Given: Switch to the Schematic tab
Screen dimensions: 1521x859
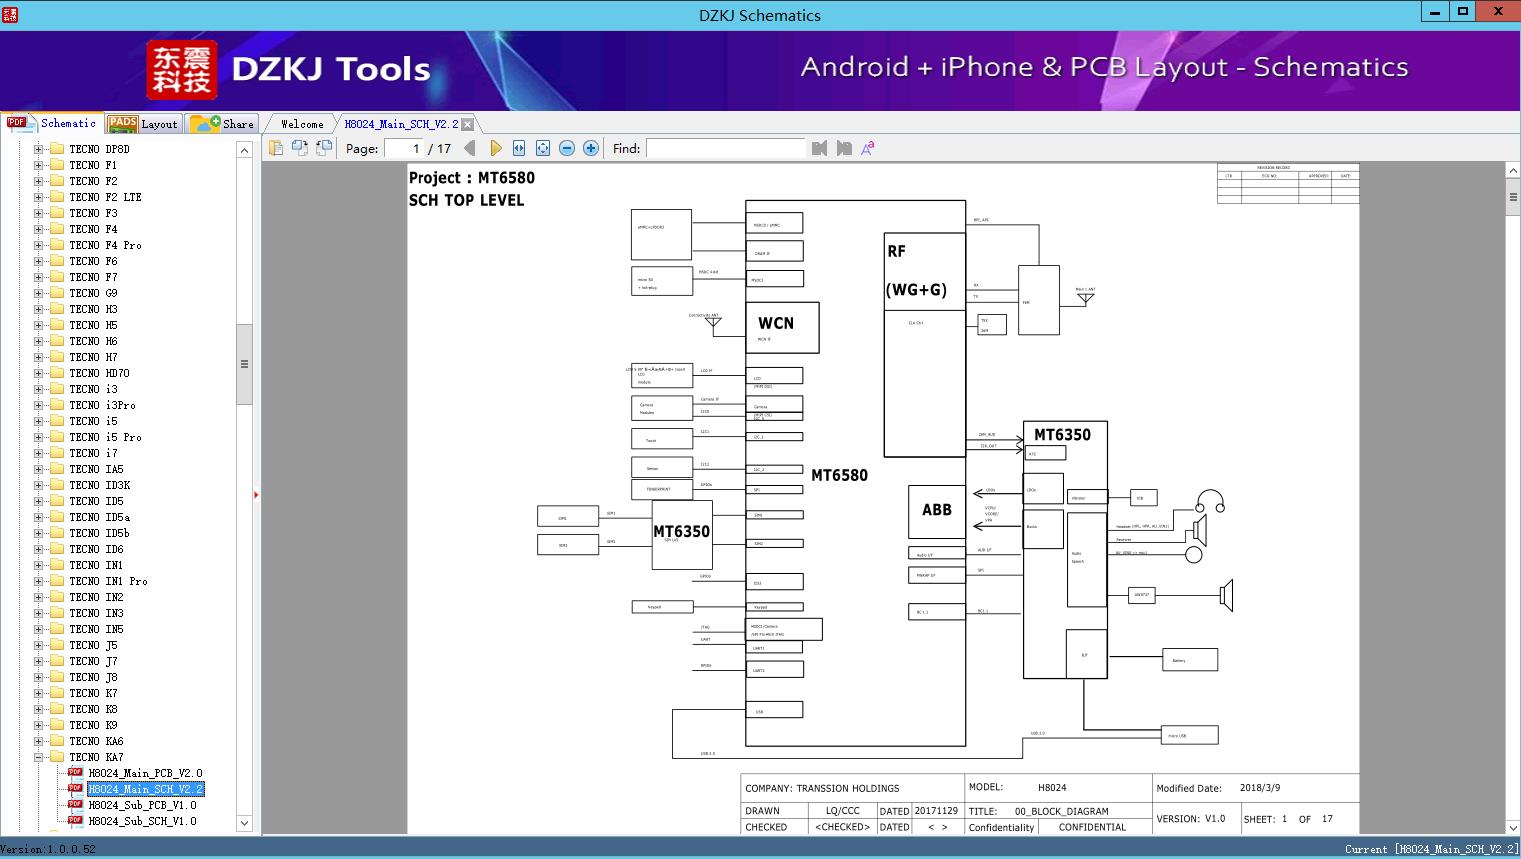Looking at the screenshot, I should (52, 123).
